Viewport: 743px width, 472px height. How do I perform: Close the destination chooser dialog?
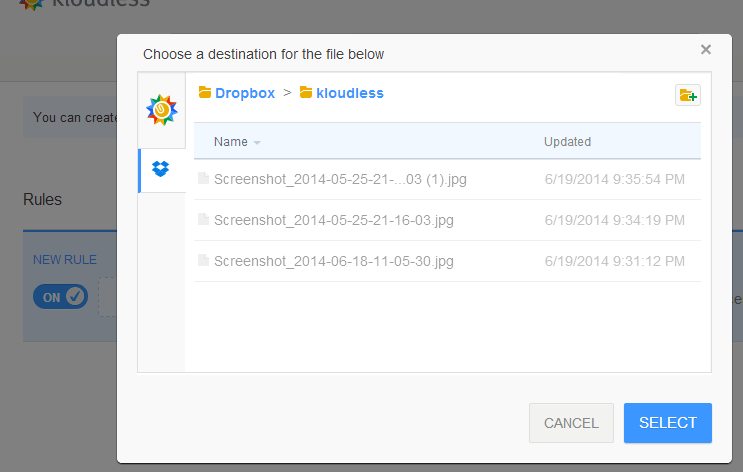[x=706, y=49]
